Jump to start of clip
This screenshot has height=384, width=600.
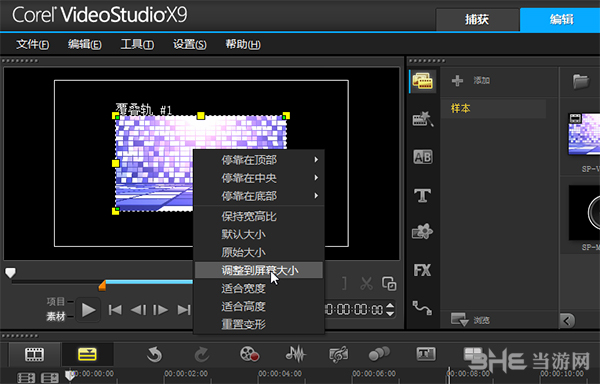[x=115, y=310]
